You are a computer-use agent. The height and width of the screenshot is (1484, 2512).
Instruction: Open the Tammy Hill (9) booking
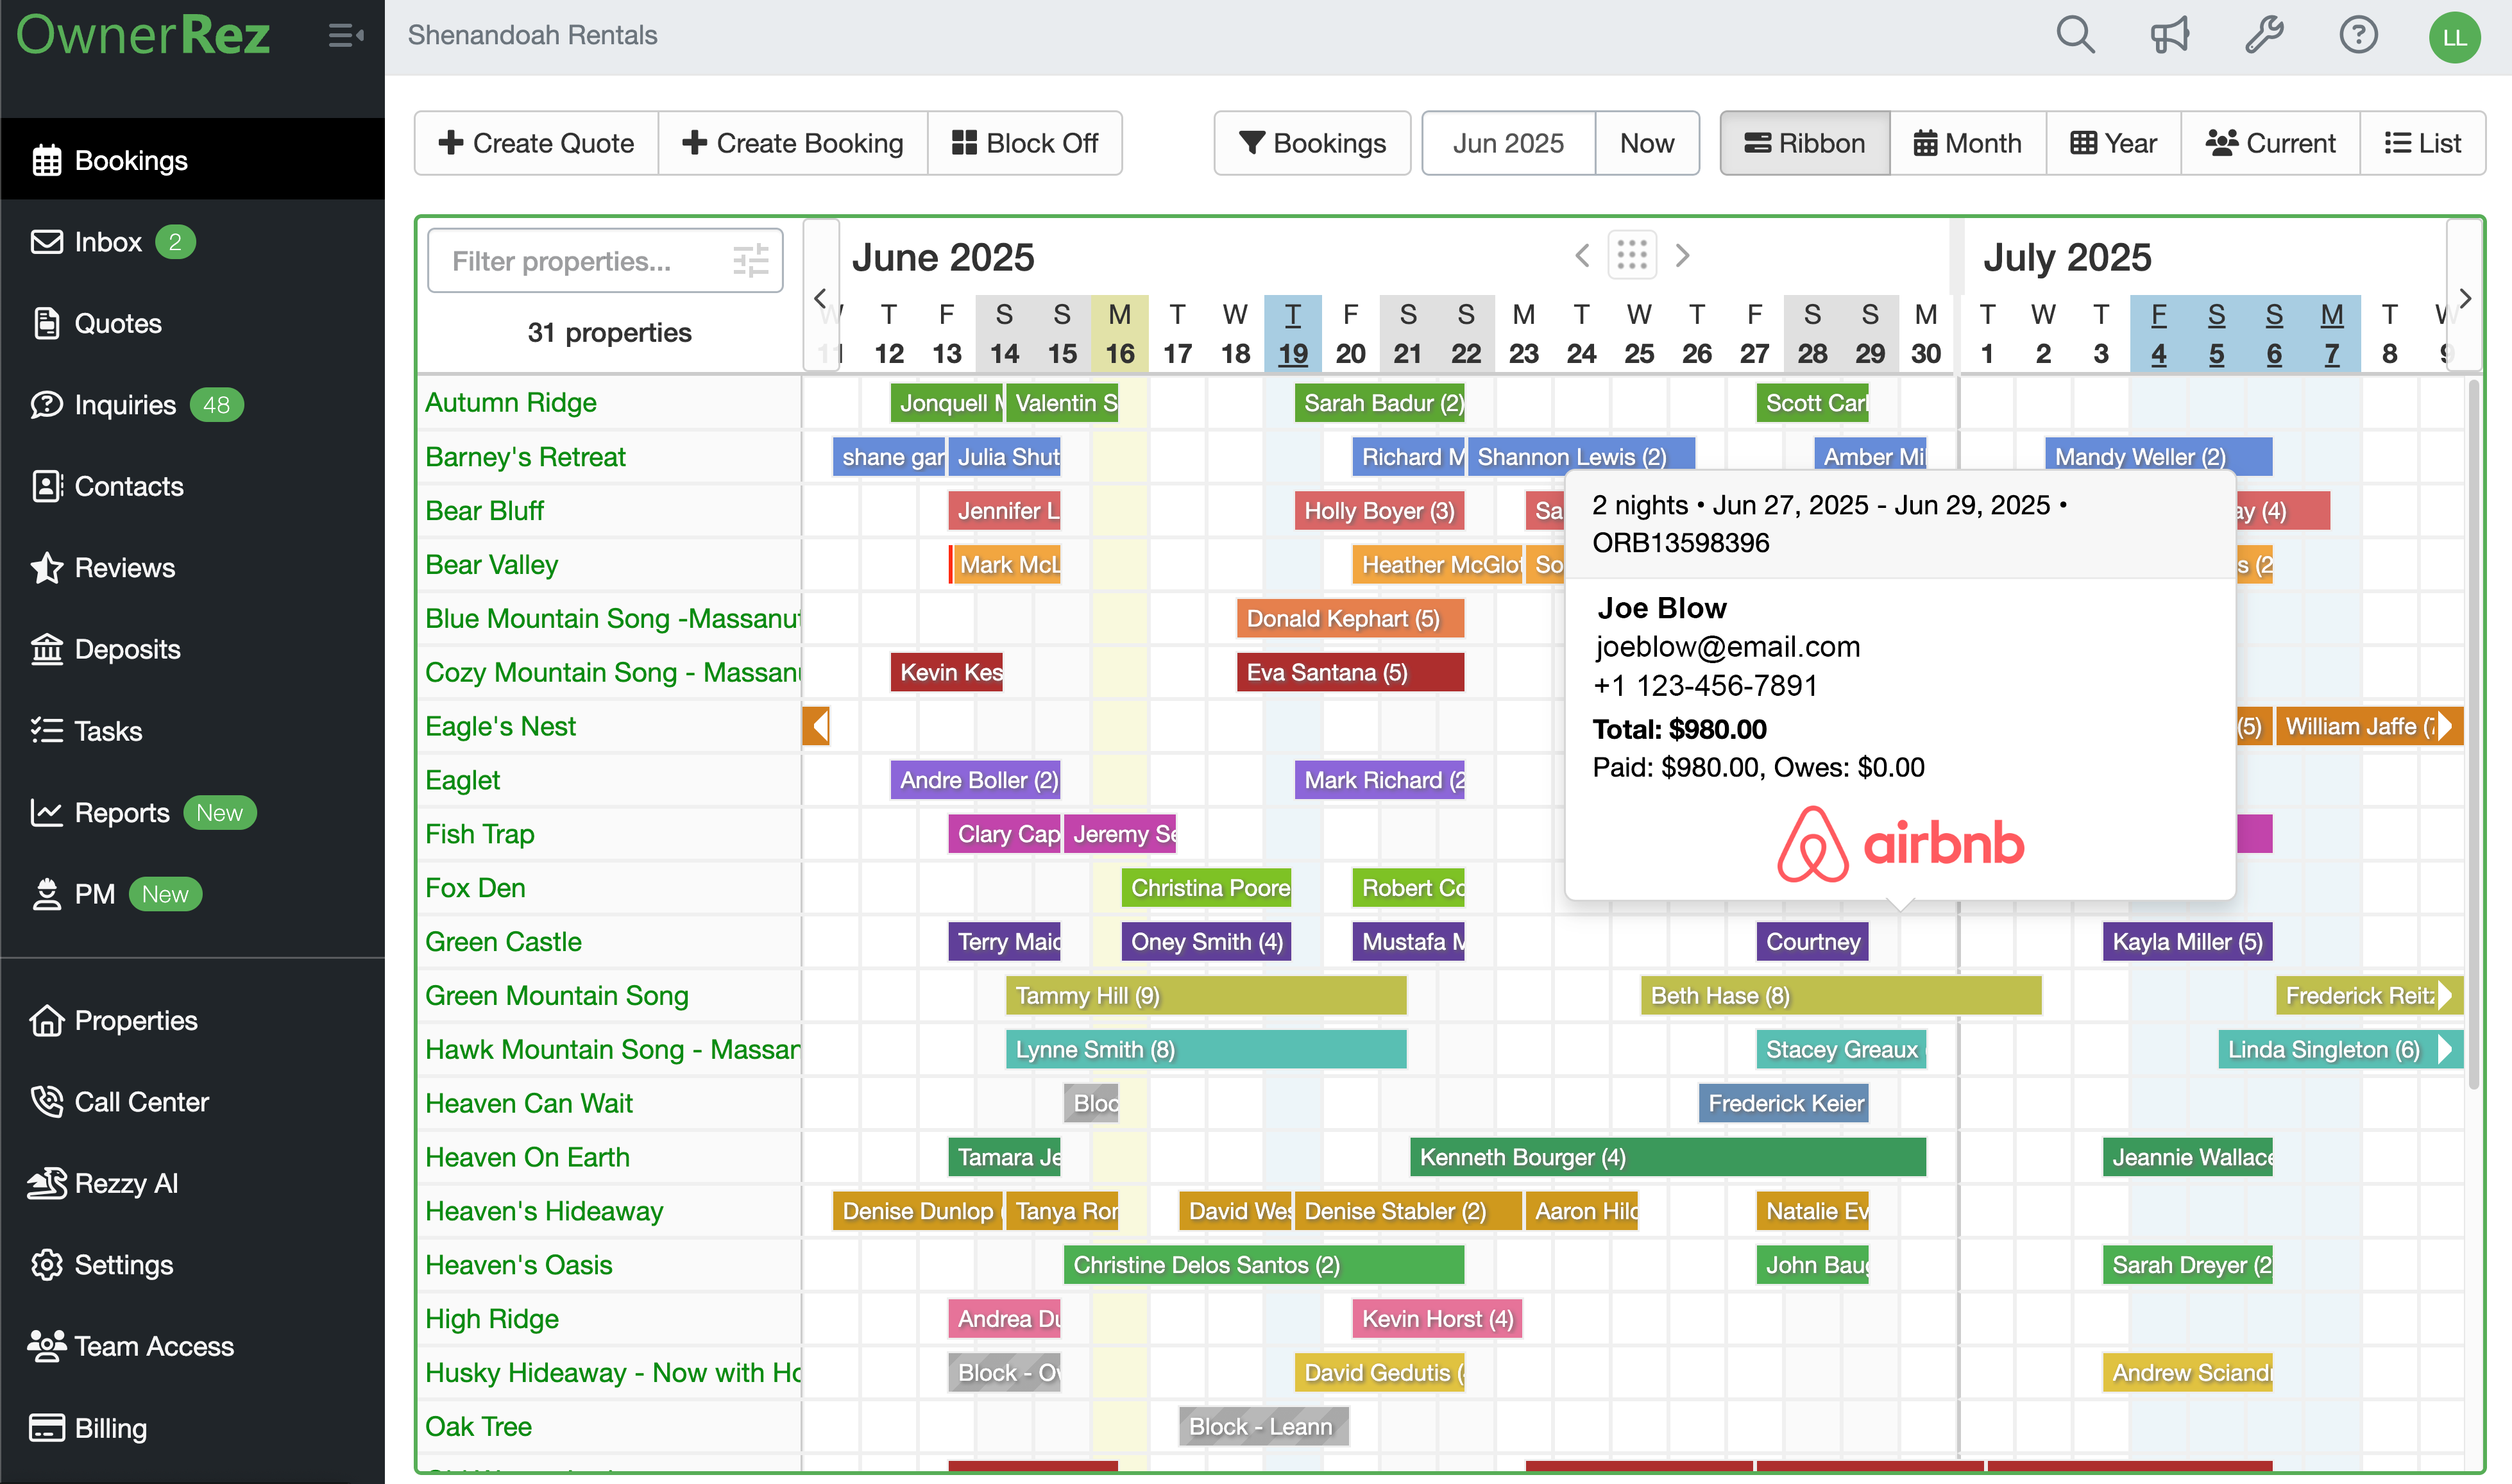coord(1206,996)
